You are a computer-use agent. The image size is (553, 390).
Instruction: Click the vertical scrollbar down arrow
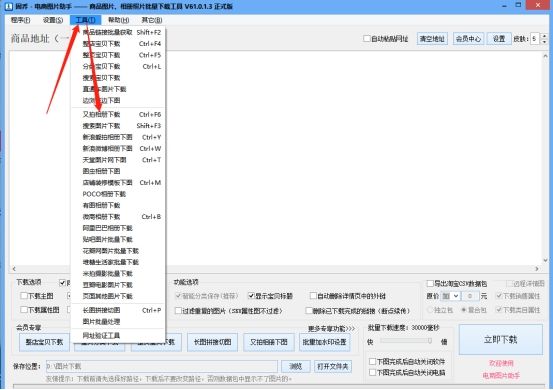click(x=545, y=260)
